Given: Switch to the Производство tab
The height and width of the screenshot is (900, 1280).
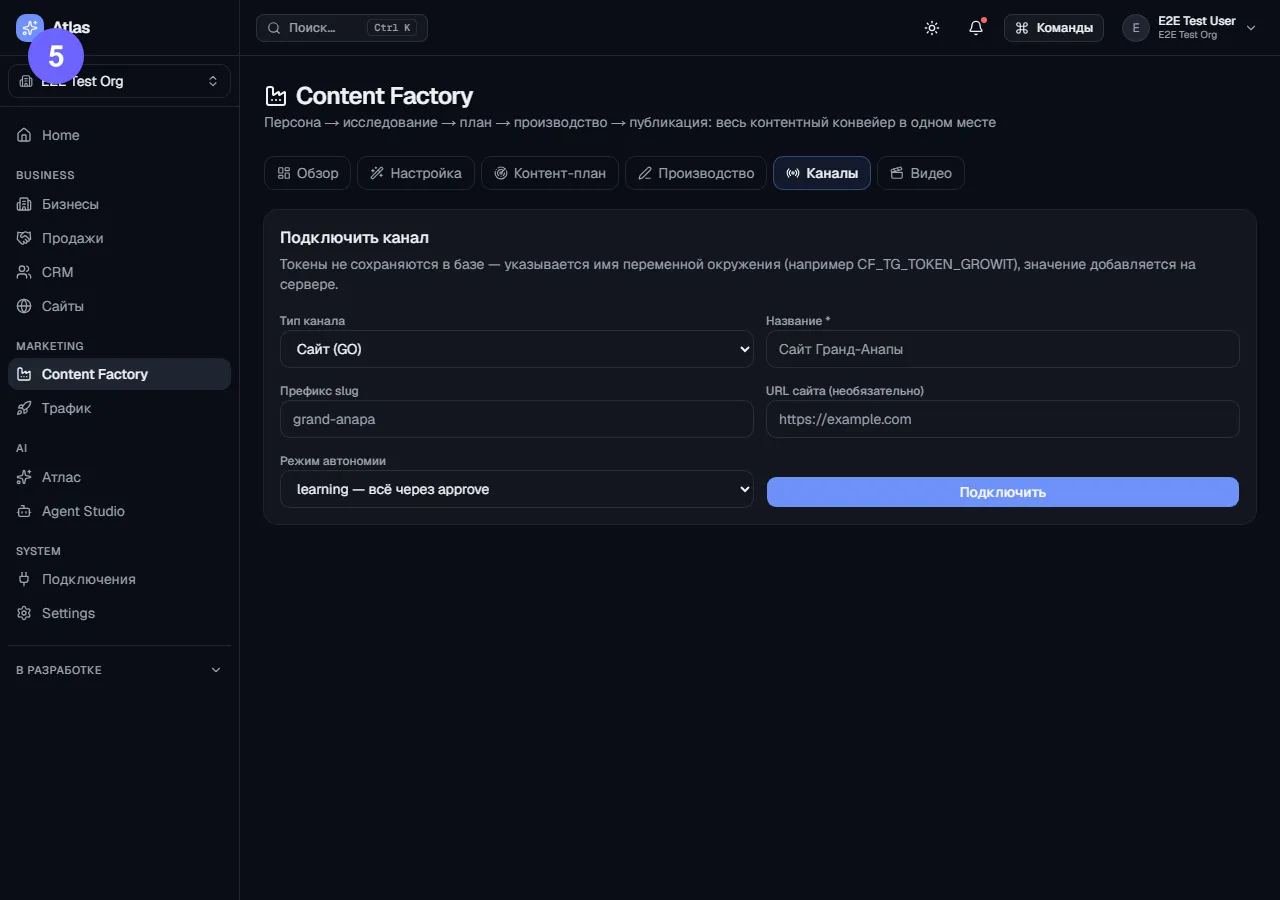Looking at the screenshot, I should point(696,173).
